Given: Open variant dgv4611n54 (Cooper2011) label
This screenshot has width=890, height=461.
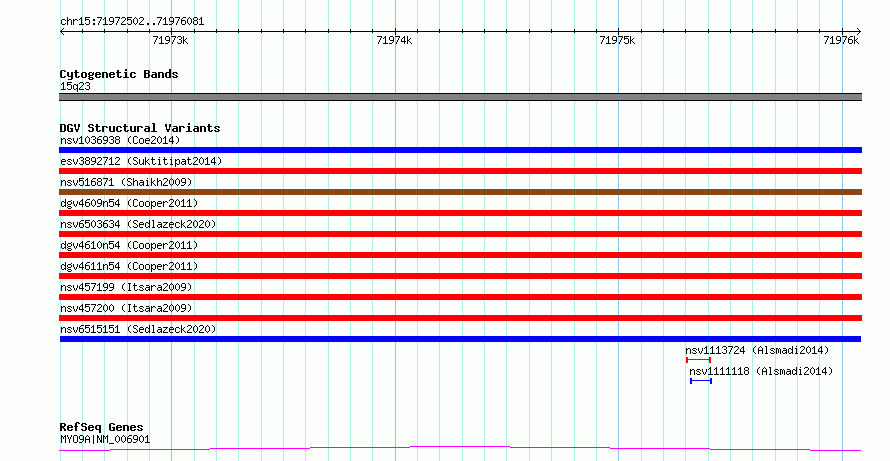Looking at the screenshot, I should pyautogui.click(x=129, y=266).
